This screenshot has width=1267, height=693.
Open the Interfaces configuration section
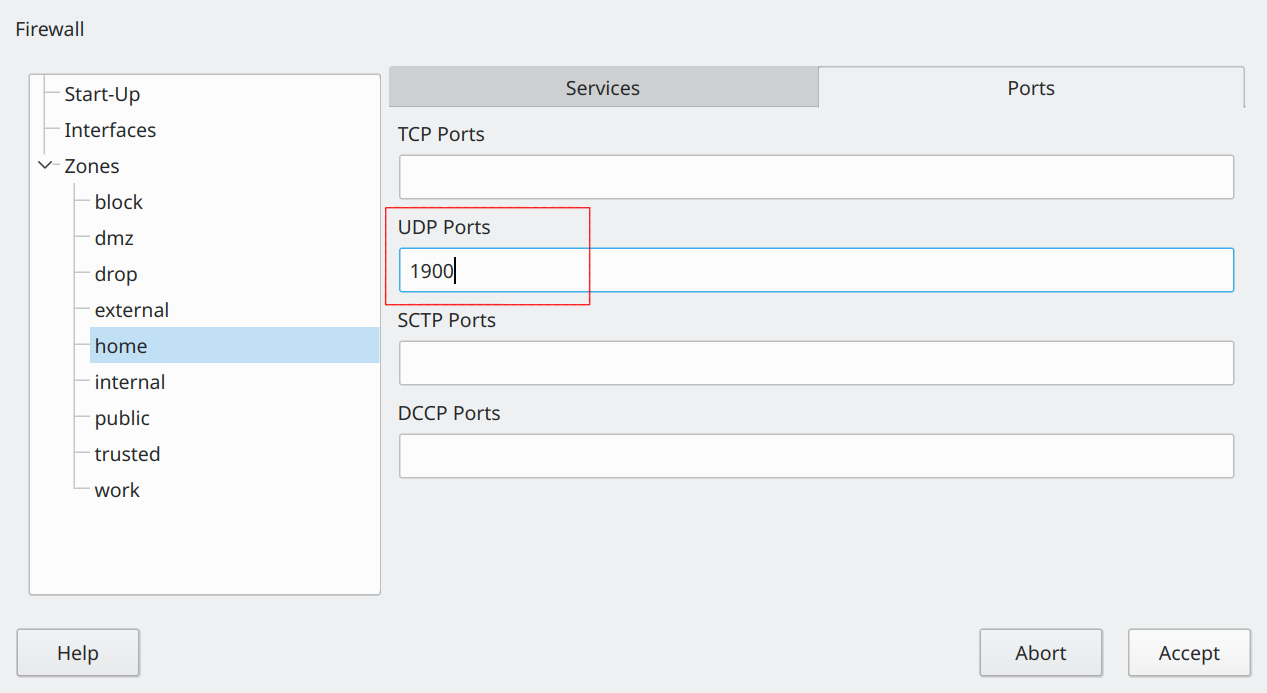(110, 129)
